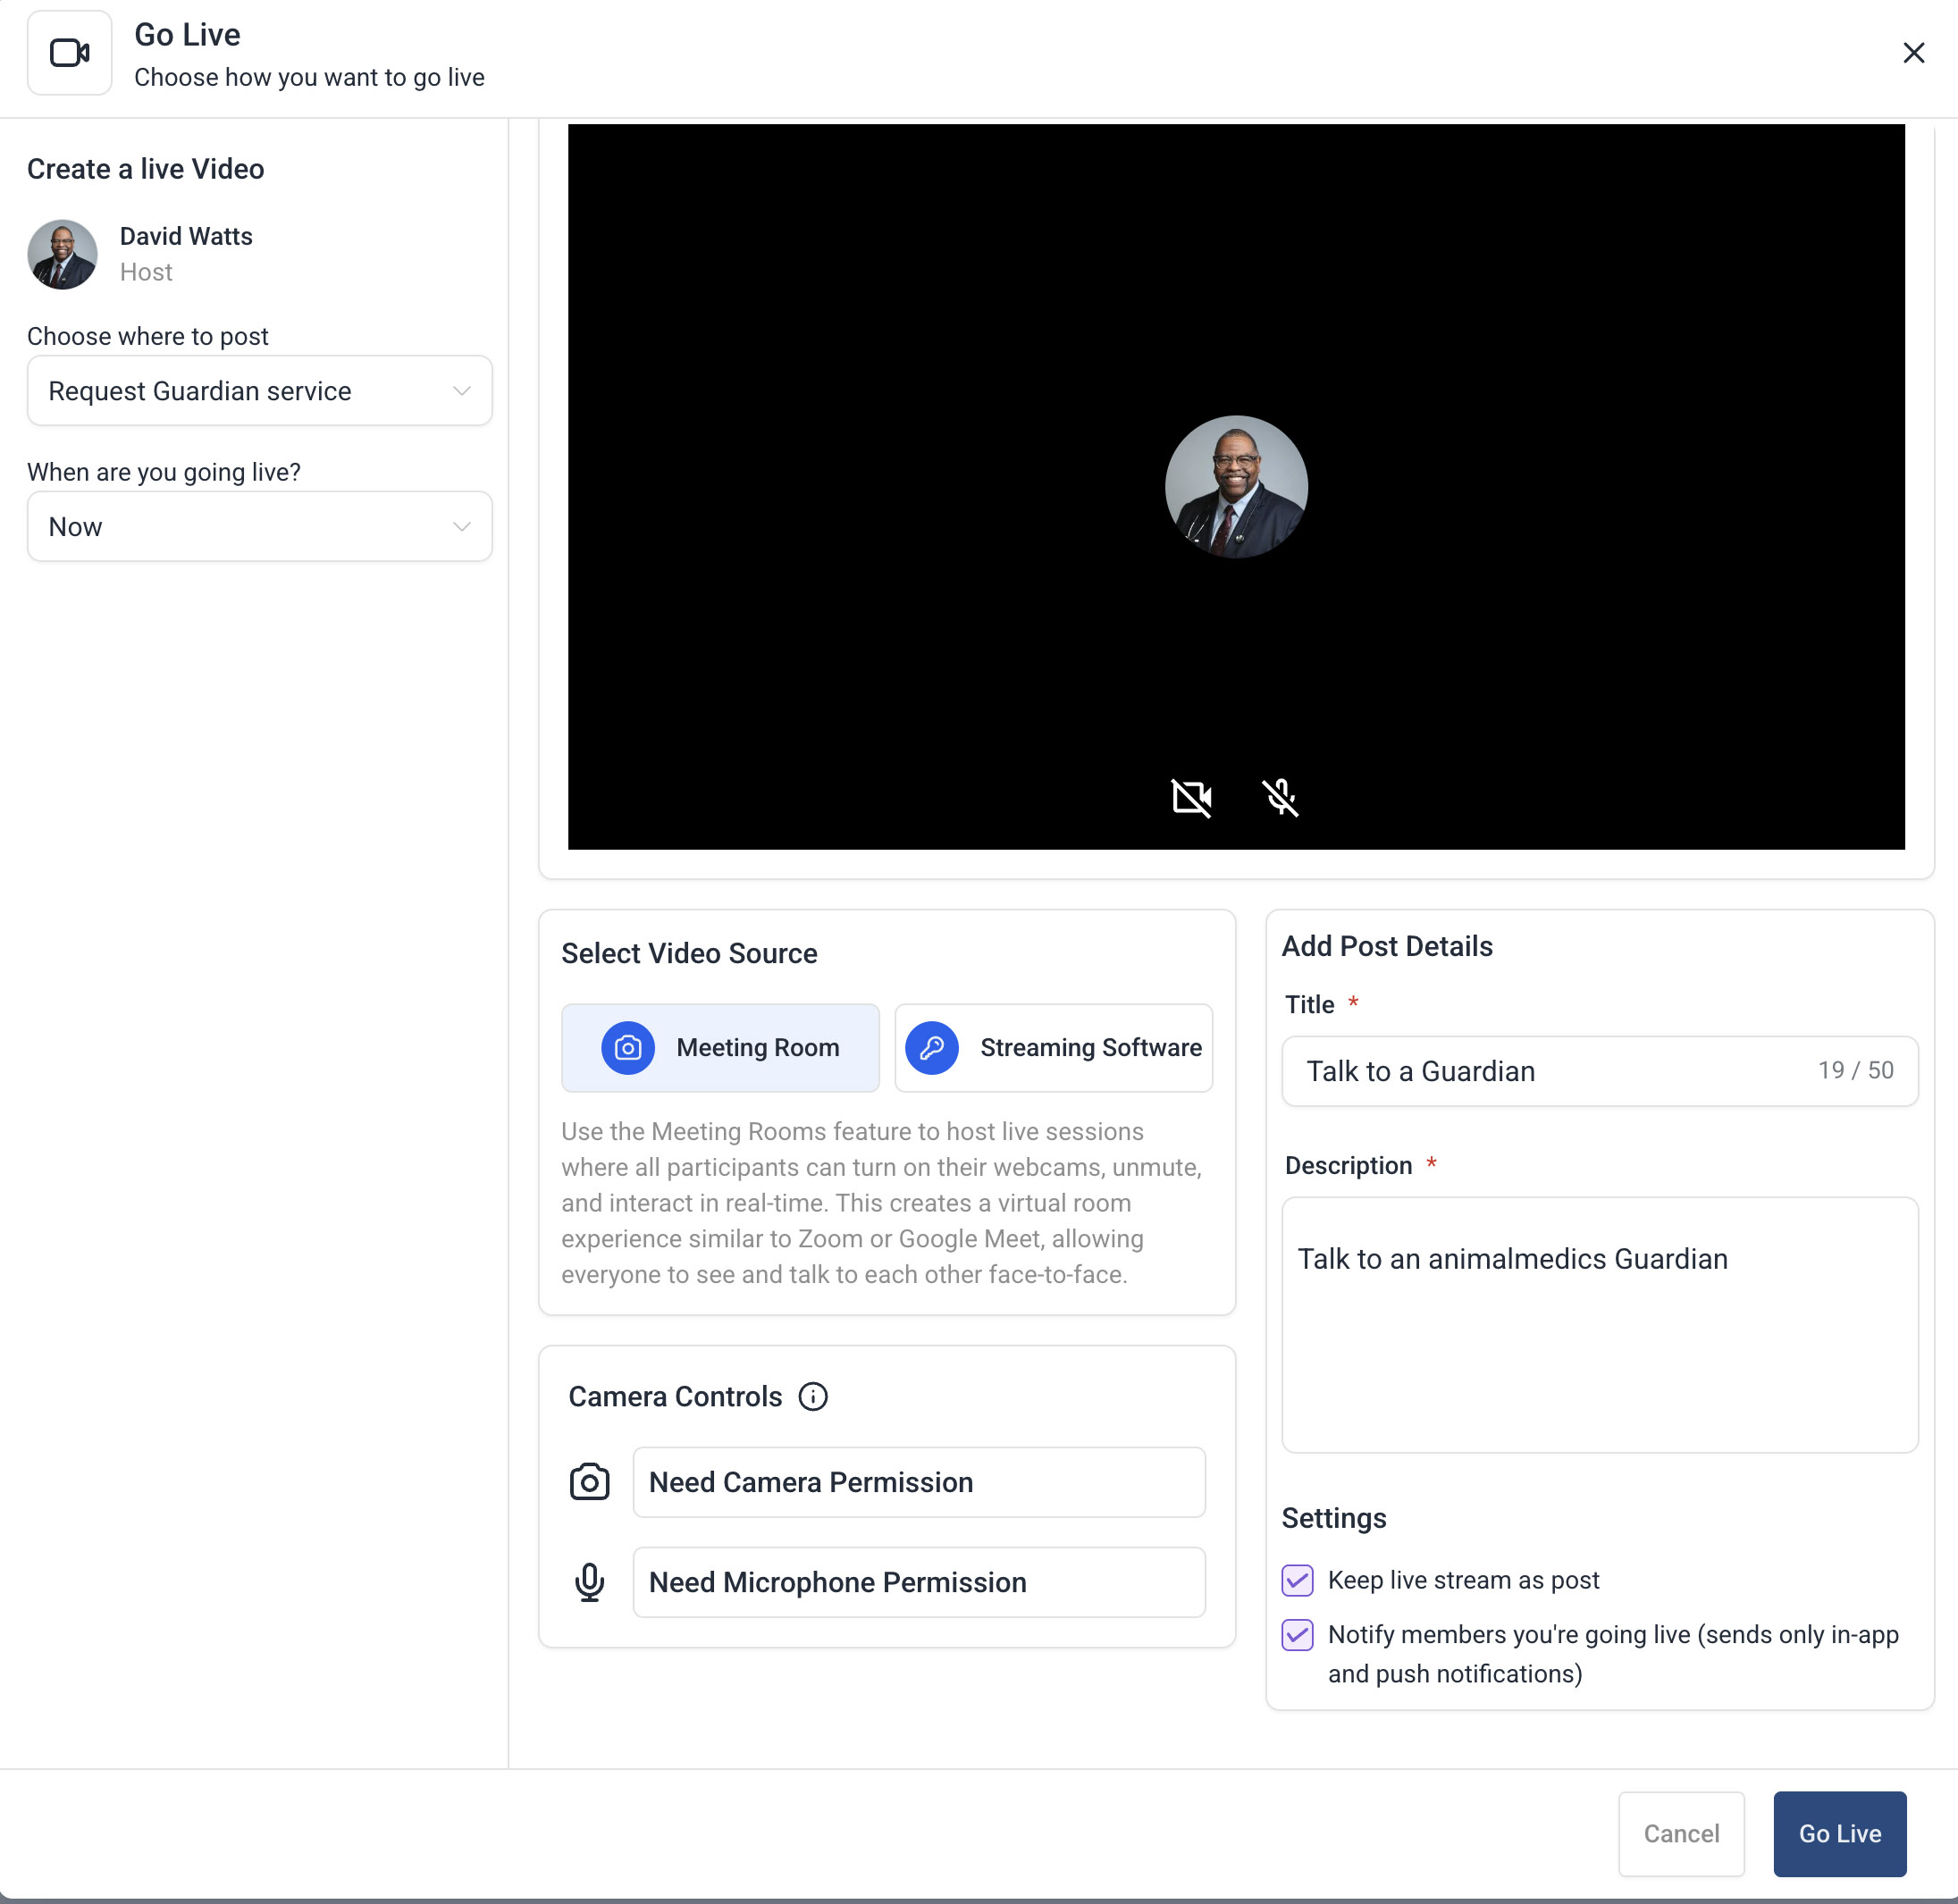Click the blue key icon on Streaming Software
This screenshot has height=1904, width=1958.
931,1047
